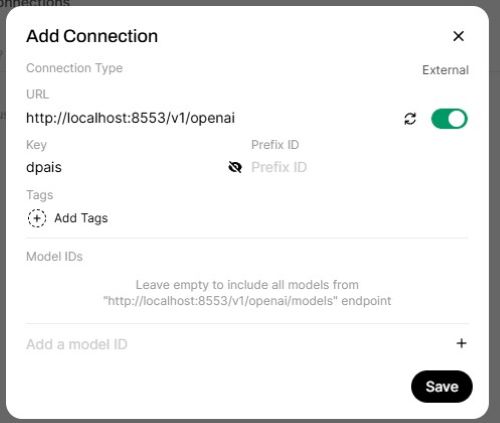The width and height of the screenshot is (500, 423).
Task: Focus the URL field with localhost:8553 address
Action: click(x=212, y=118)
